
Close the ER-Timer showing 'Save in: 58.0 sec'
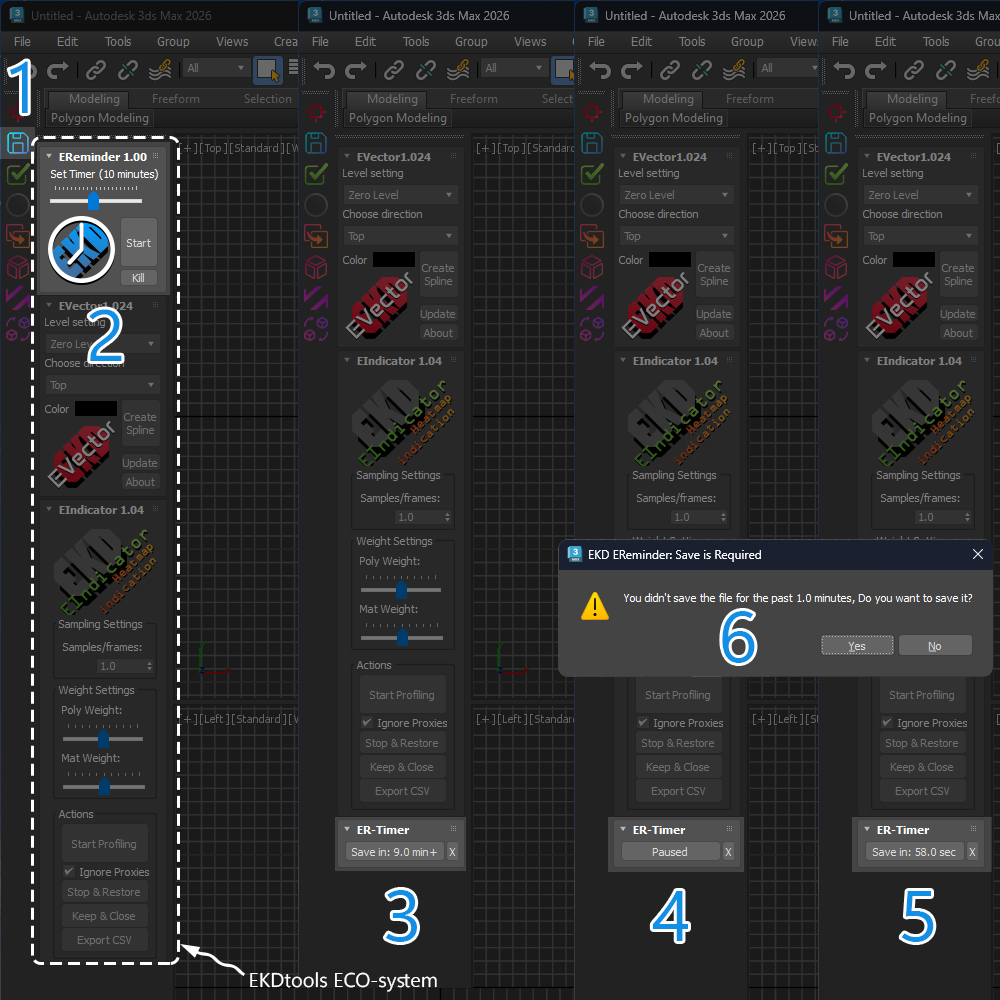coord(972,851)
